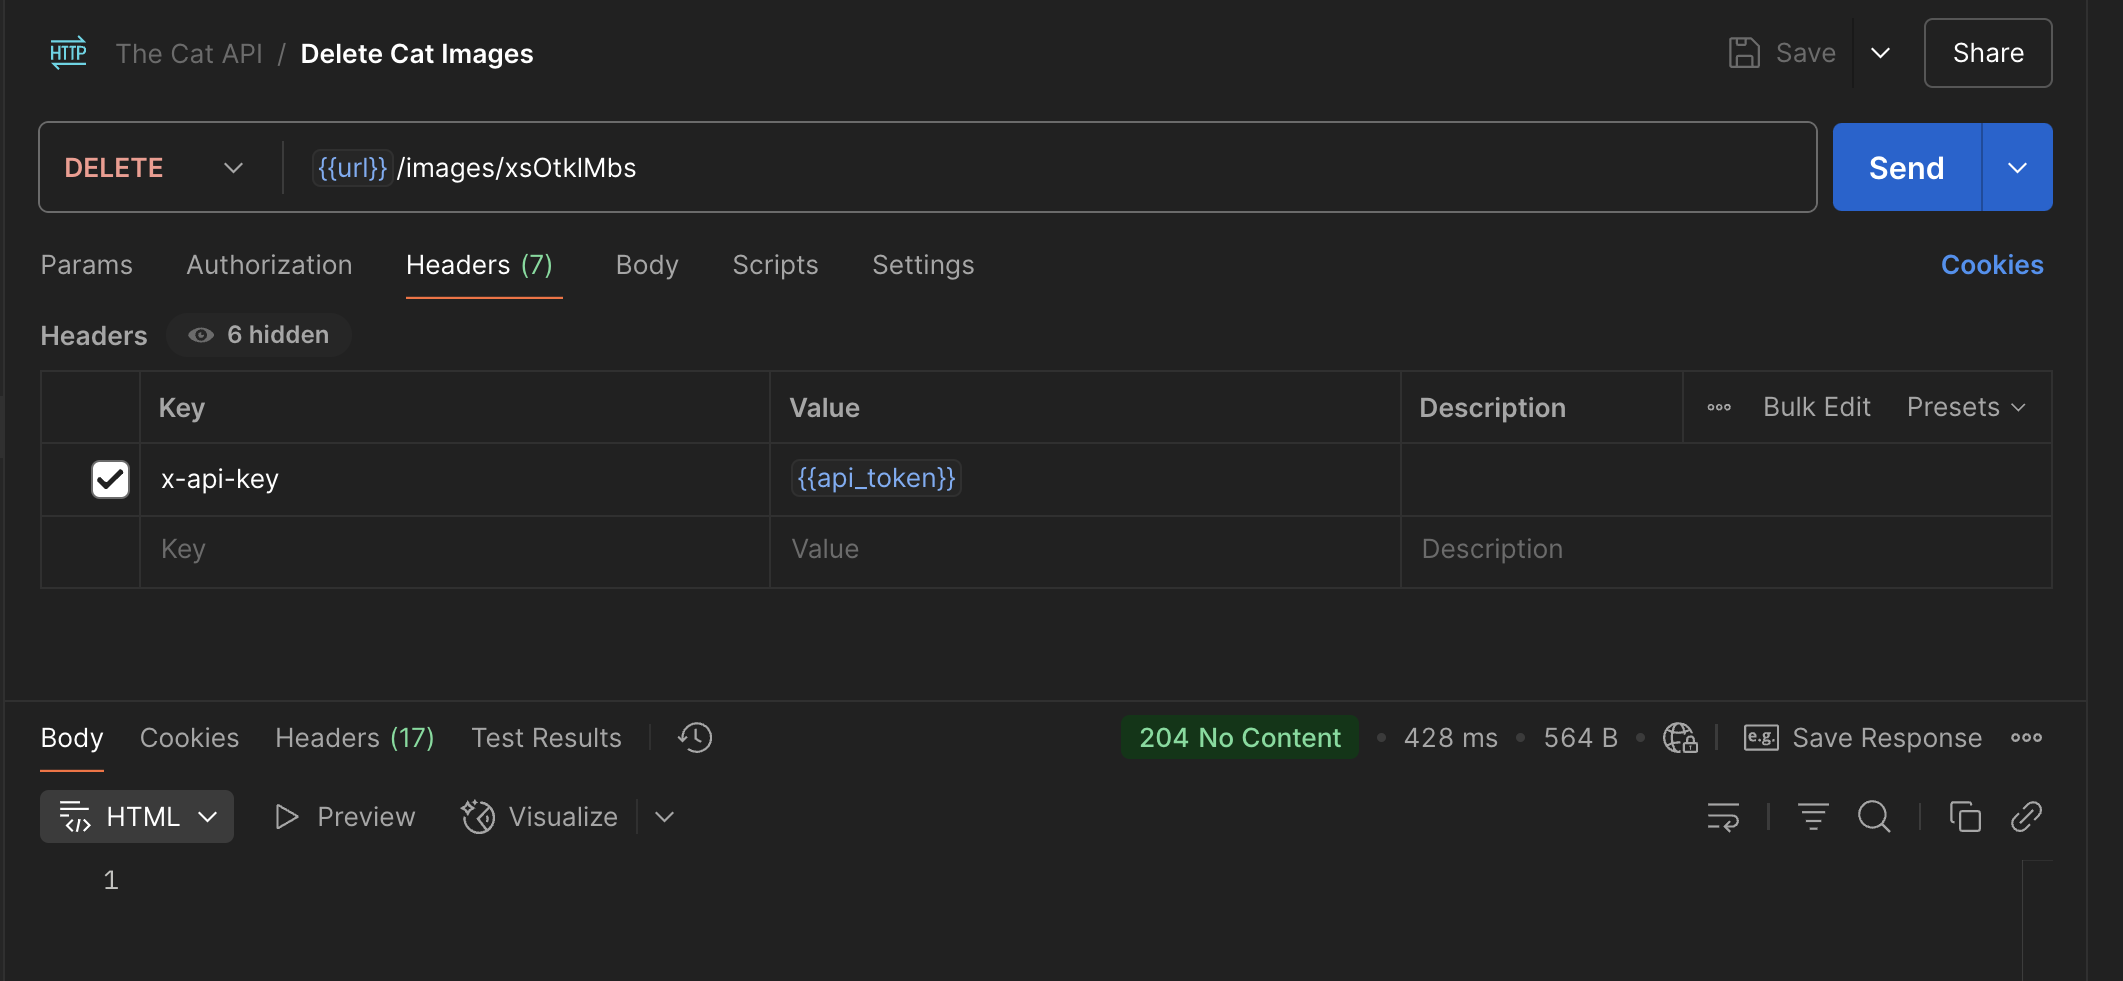Open the Test Results tab

[546, 738]
